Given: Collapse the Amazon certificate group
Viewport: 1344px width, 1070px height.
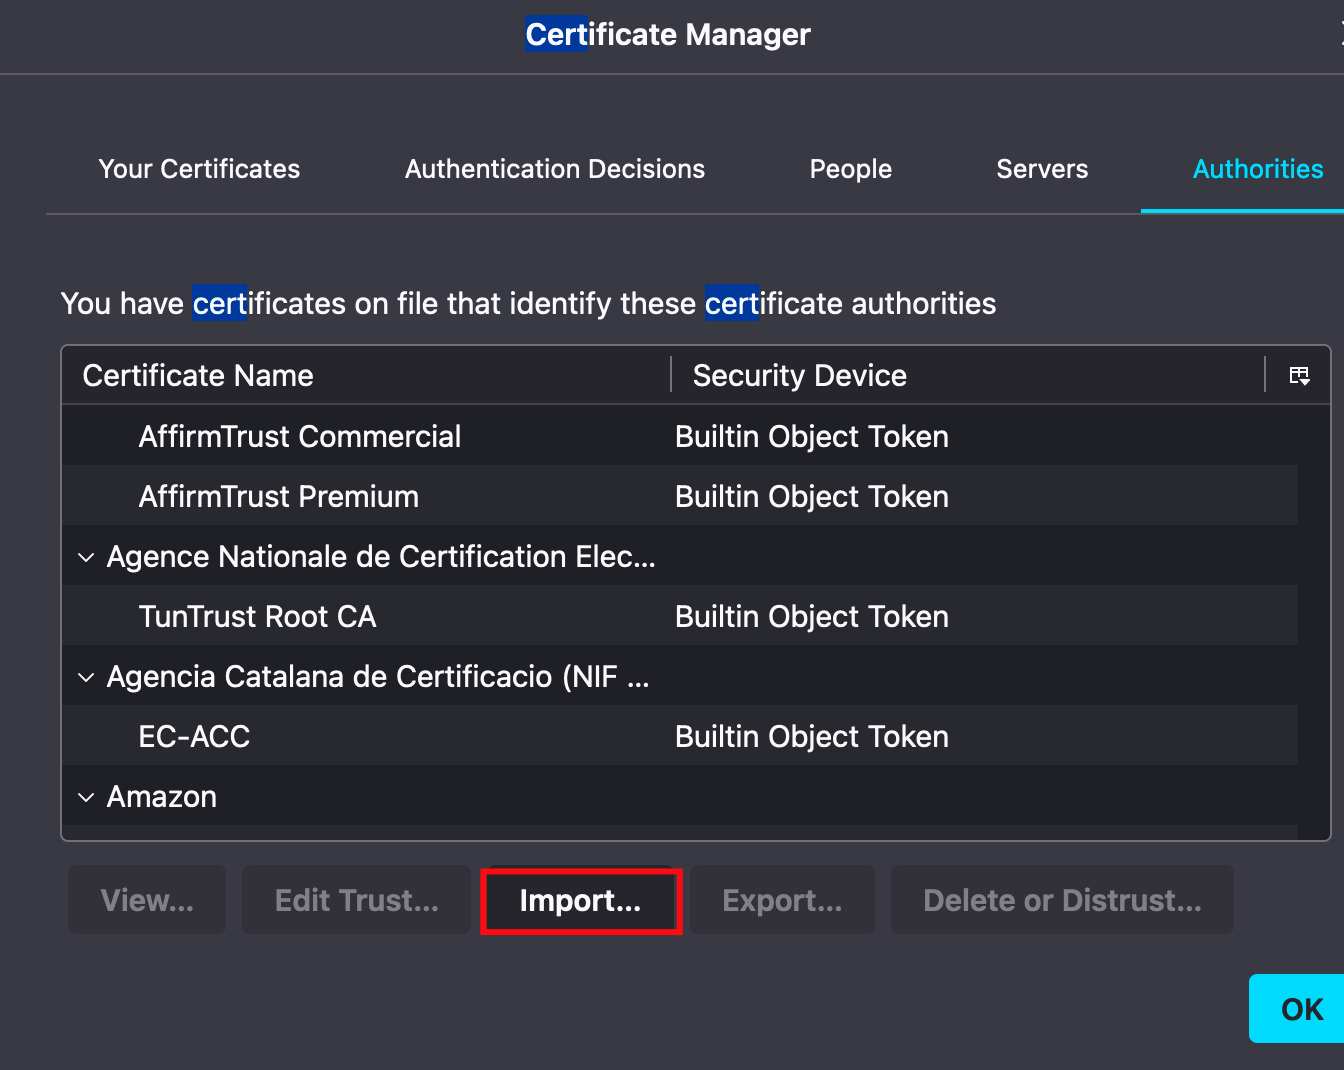Looking at the screenshot, I should pyautogui.click(x=86, y=797).
